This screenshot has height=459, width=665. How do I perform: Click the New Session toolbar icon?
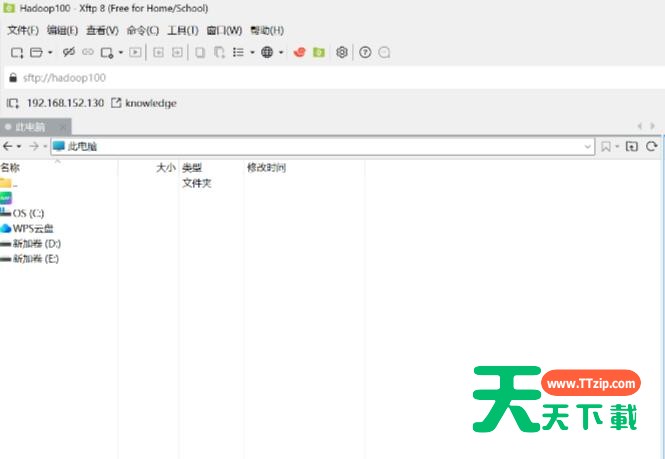point(17,53)
